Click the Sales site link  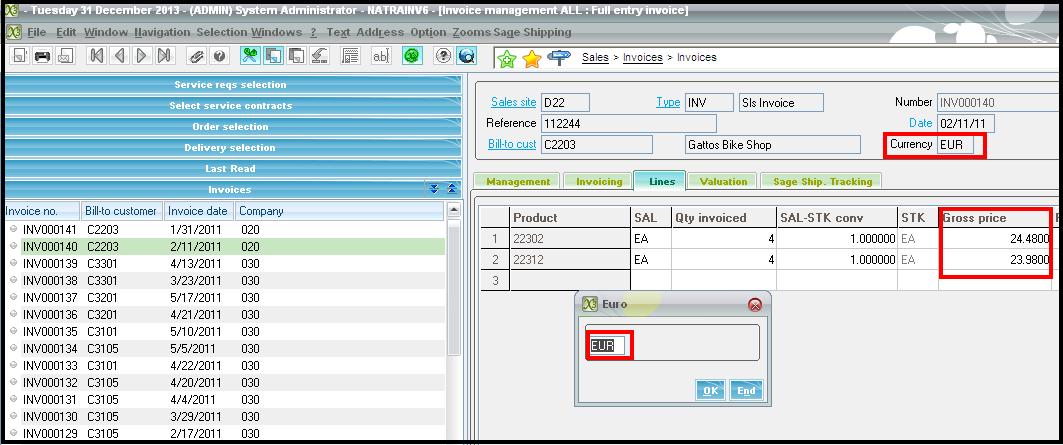513,102
